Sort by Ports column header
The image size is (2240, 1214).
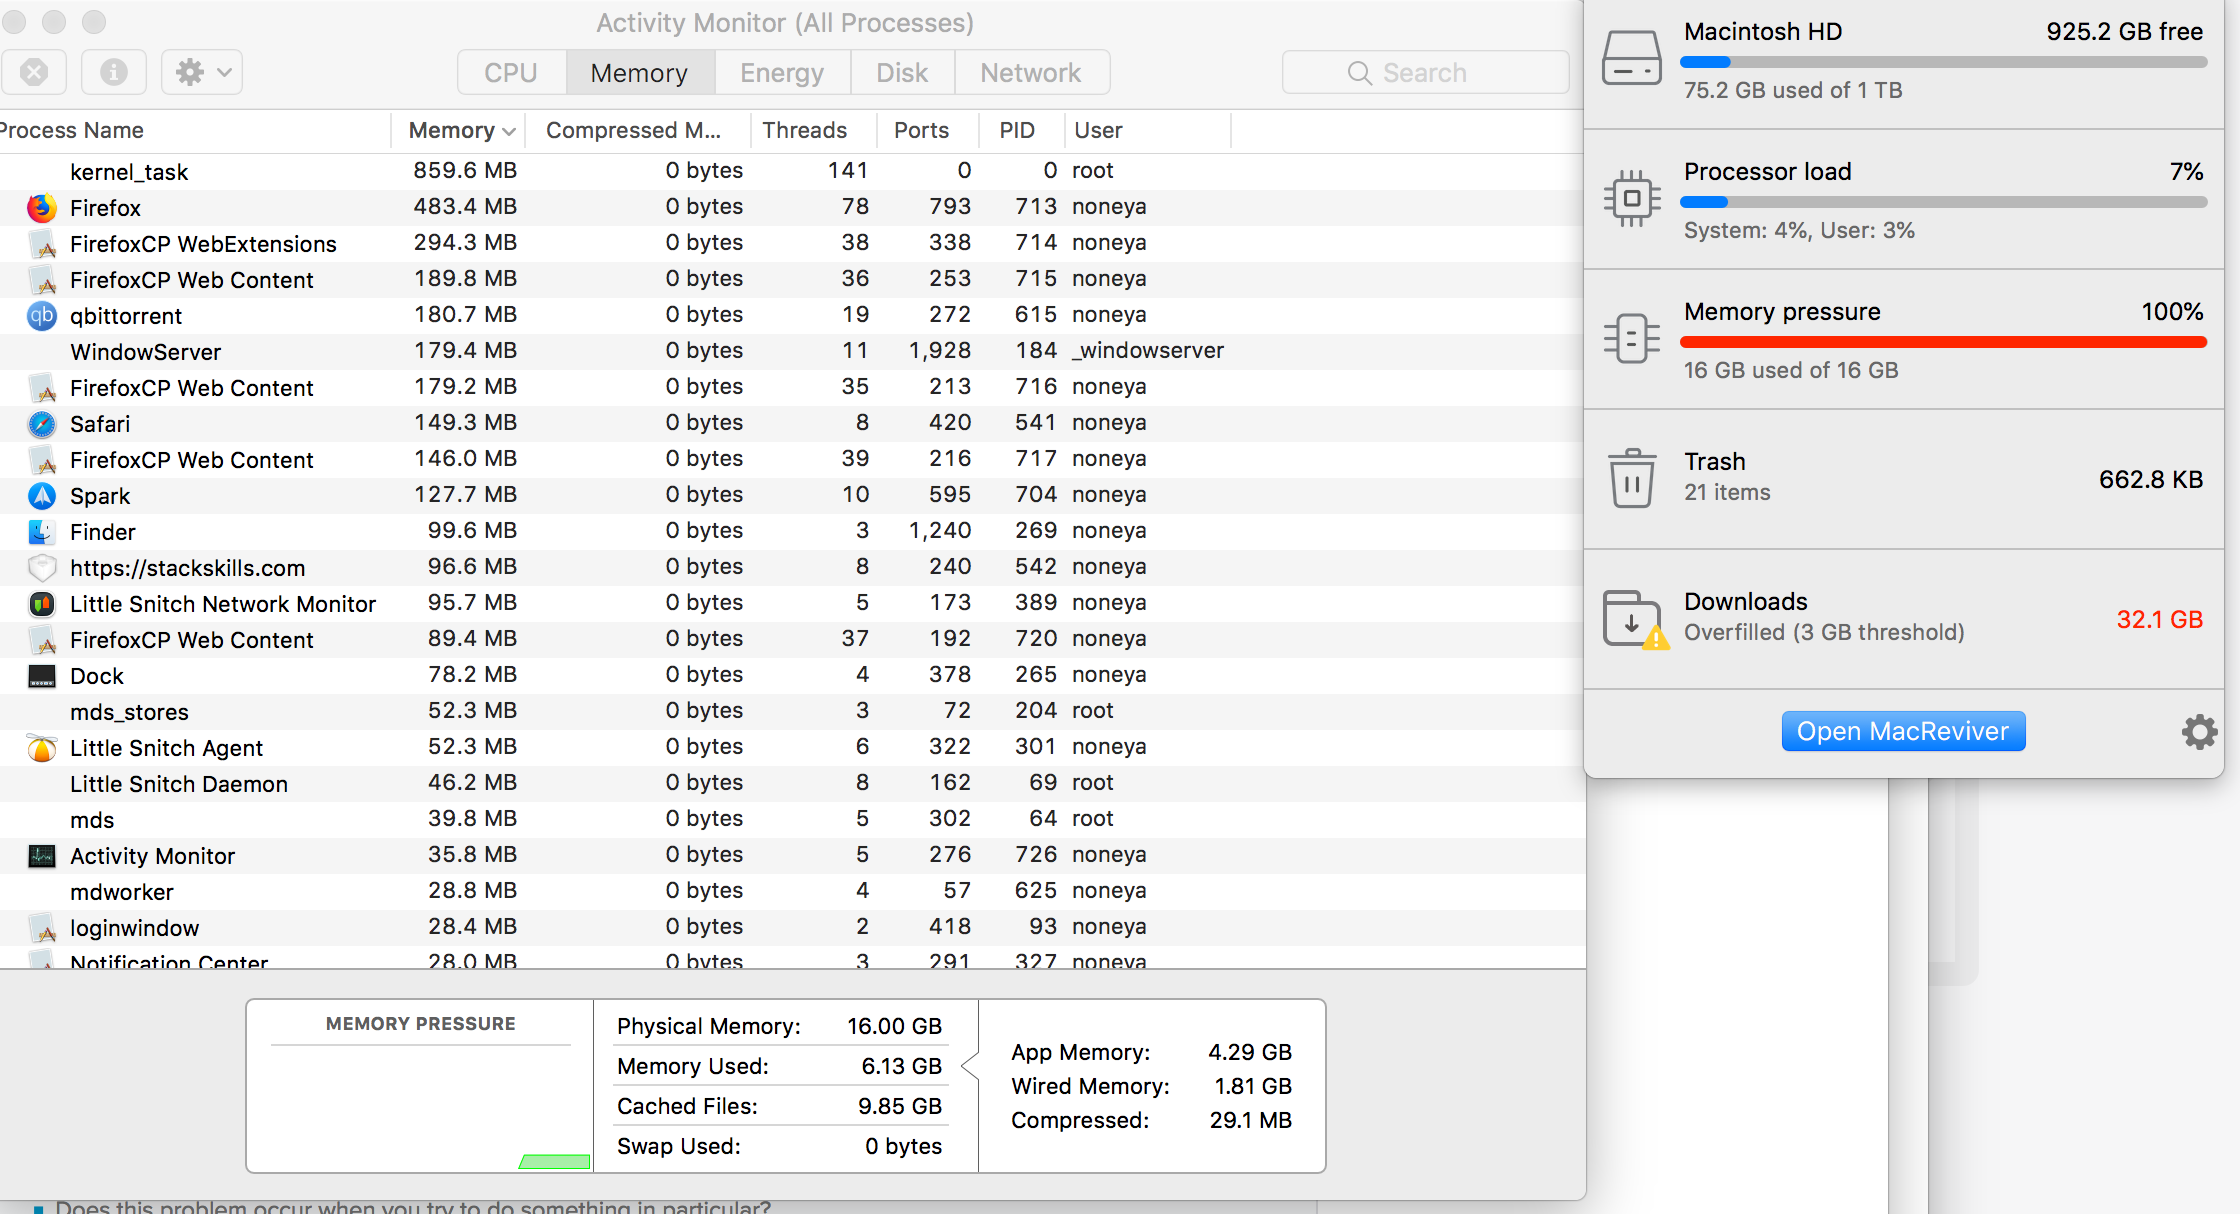coord(927,130)
